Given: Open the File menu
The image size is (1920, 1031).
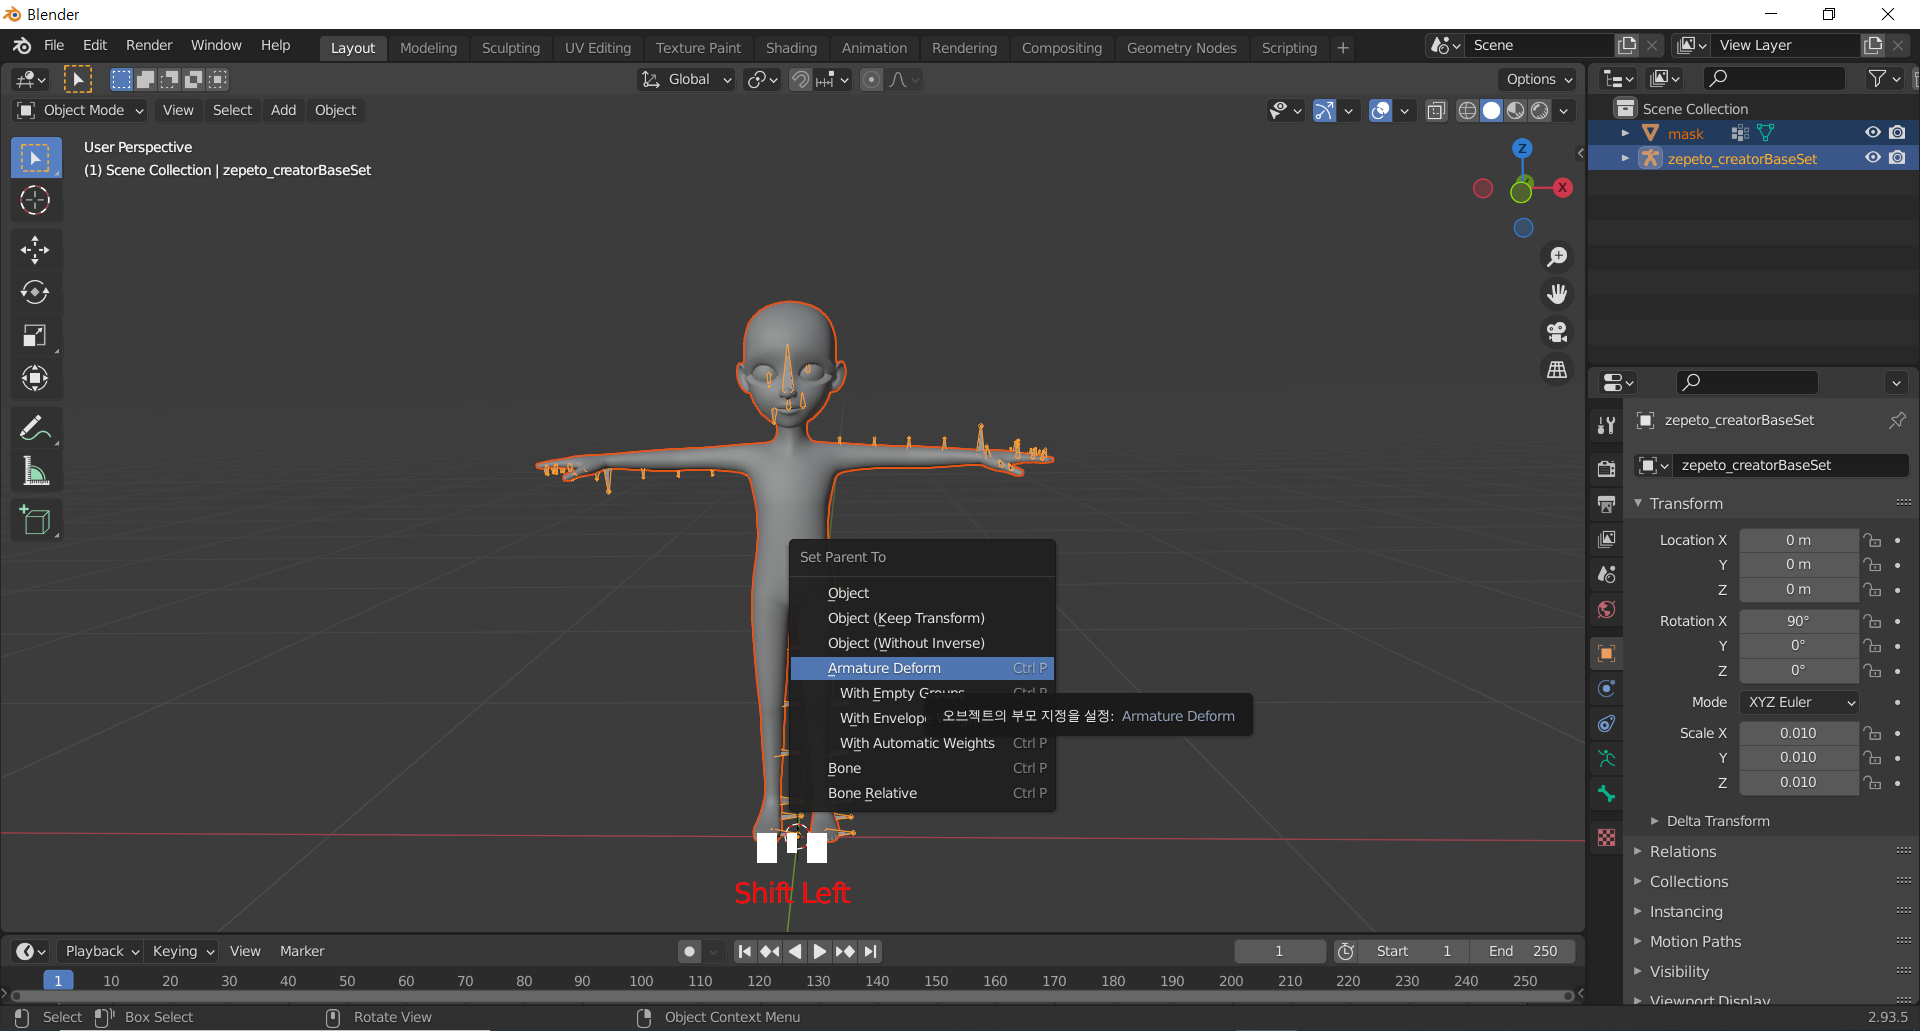Looking at the screenshot, I should point(54,46).
